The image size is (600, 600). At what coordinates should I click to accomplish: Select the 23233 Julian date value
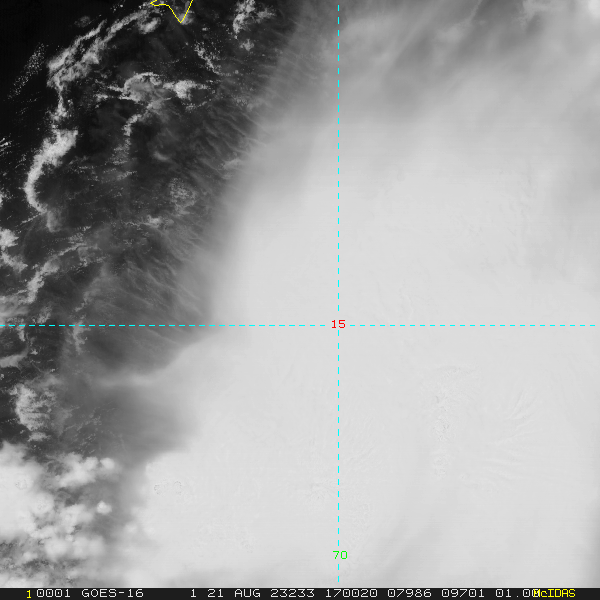pos(292,593)
